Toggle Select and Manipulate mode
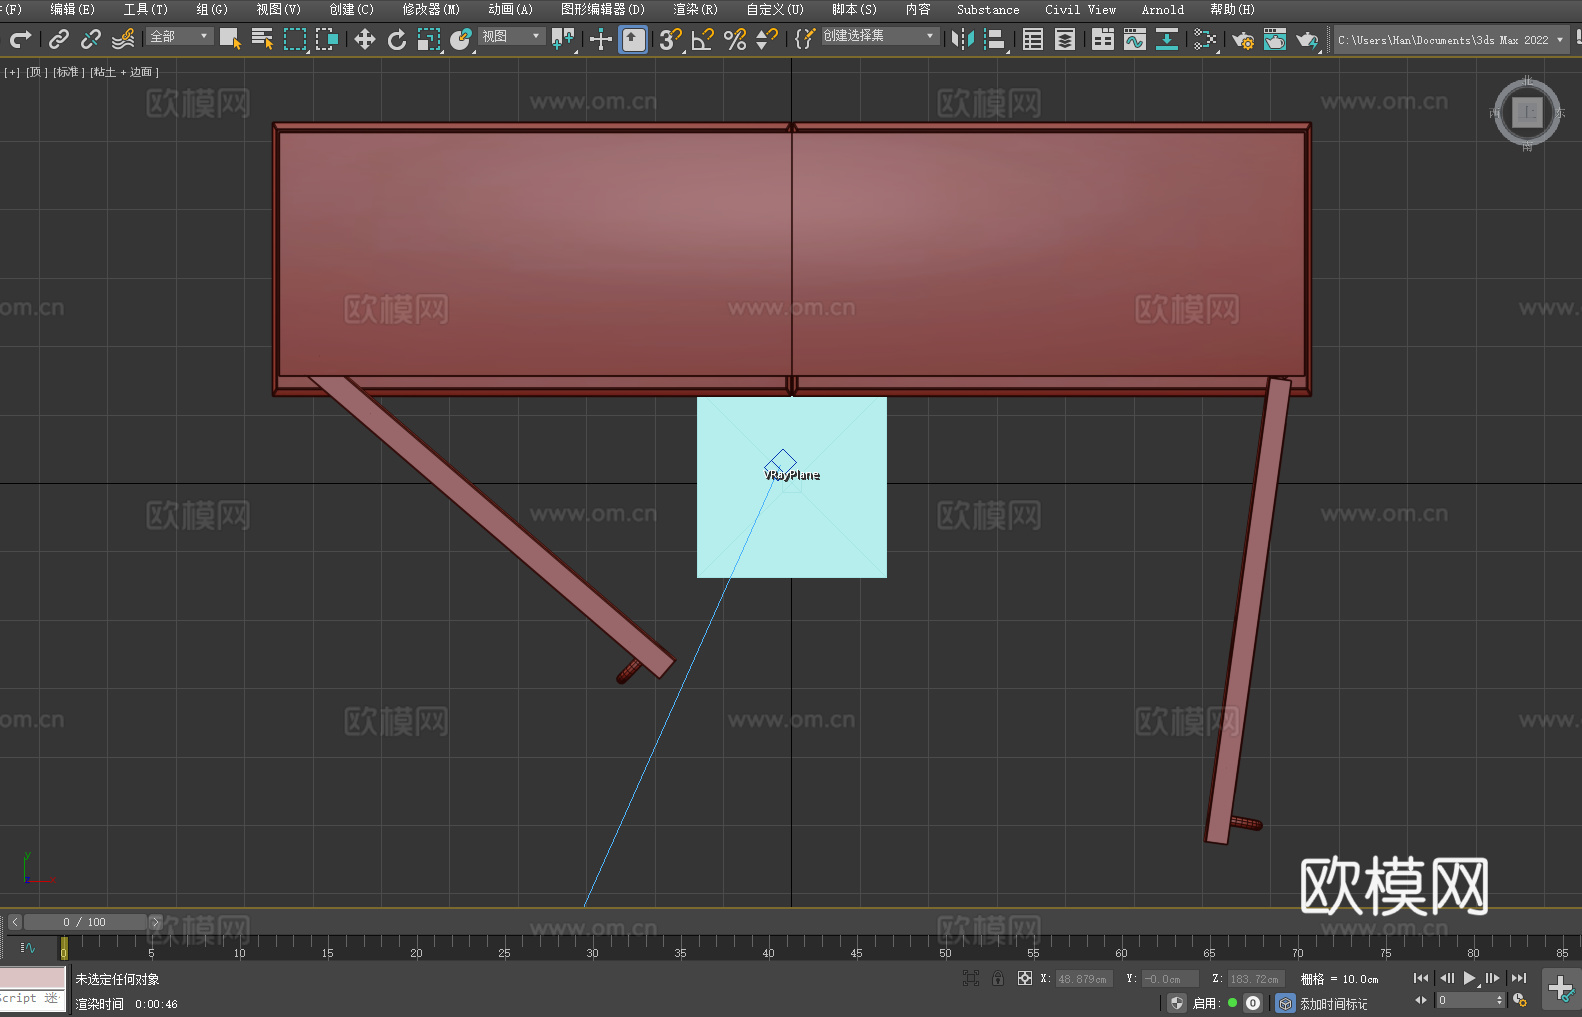The height and width of the screenshot is (1017, 1582). coord(601,39)
